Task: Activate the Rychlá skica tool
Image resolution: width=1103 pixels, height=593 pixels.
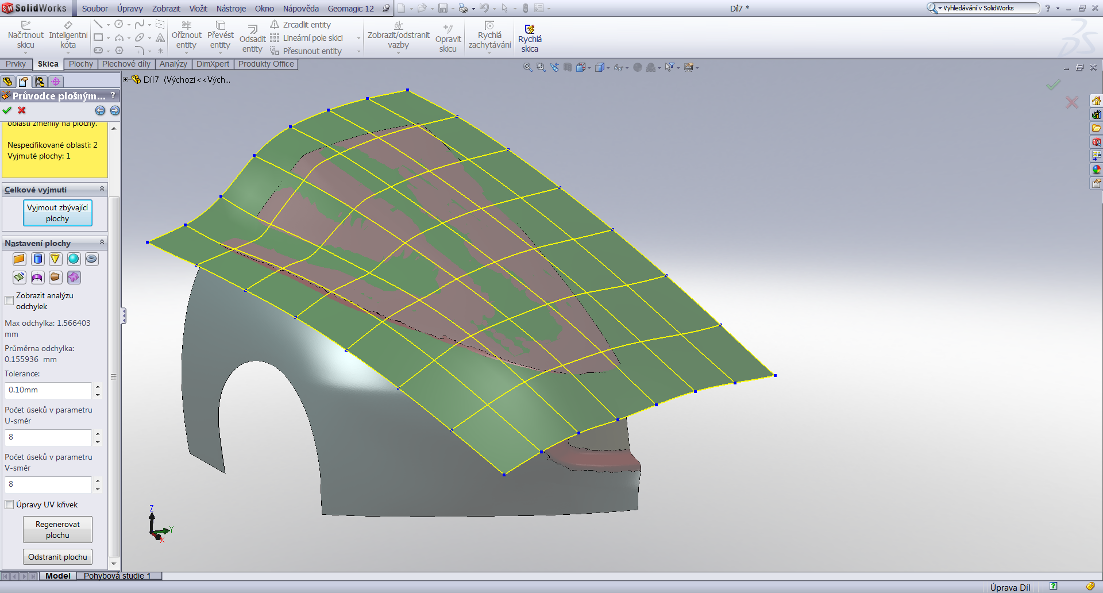Action: coord(529,36)
